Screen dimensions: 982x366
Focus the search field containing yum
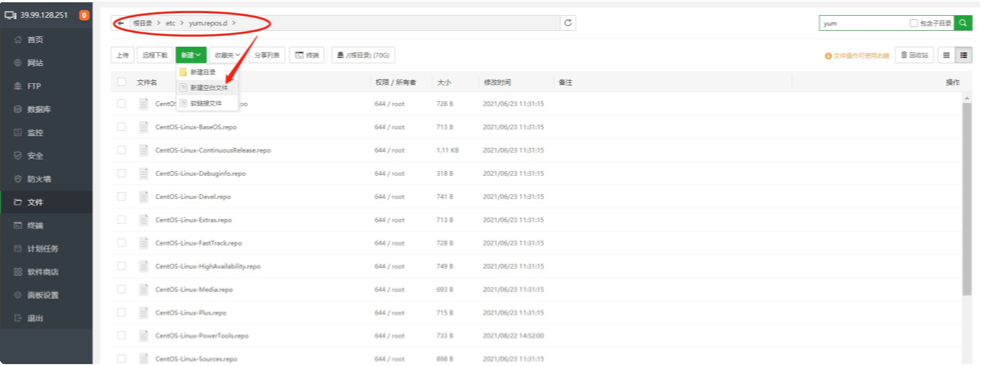tap(865, 23)
